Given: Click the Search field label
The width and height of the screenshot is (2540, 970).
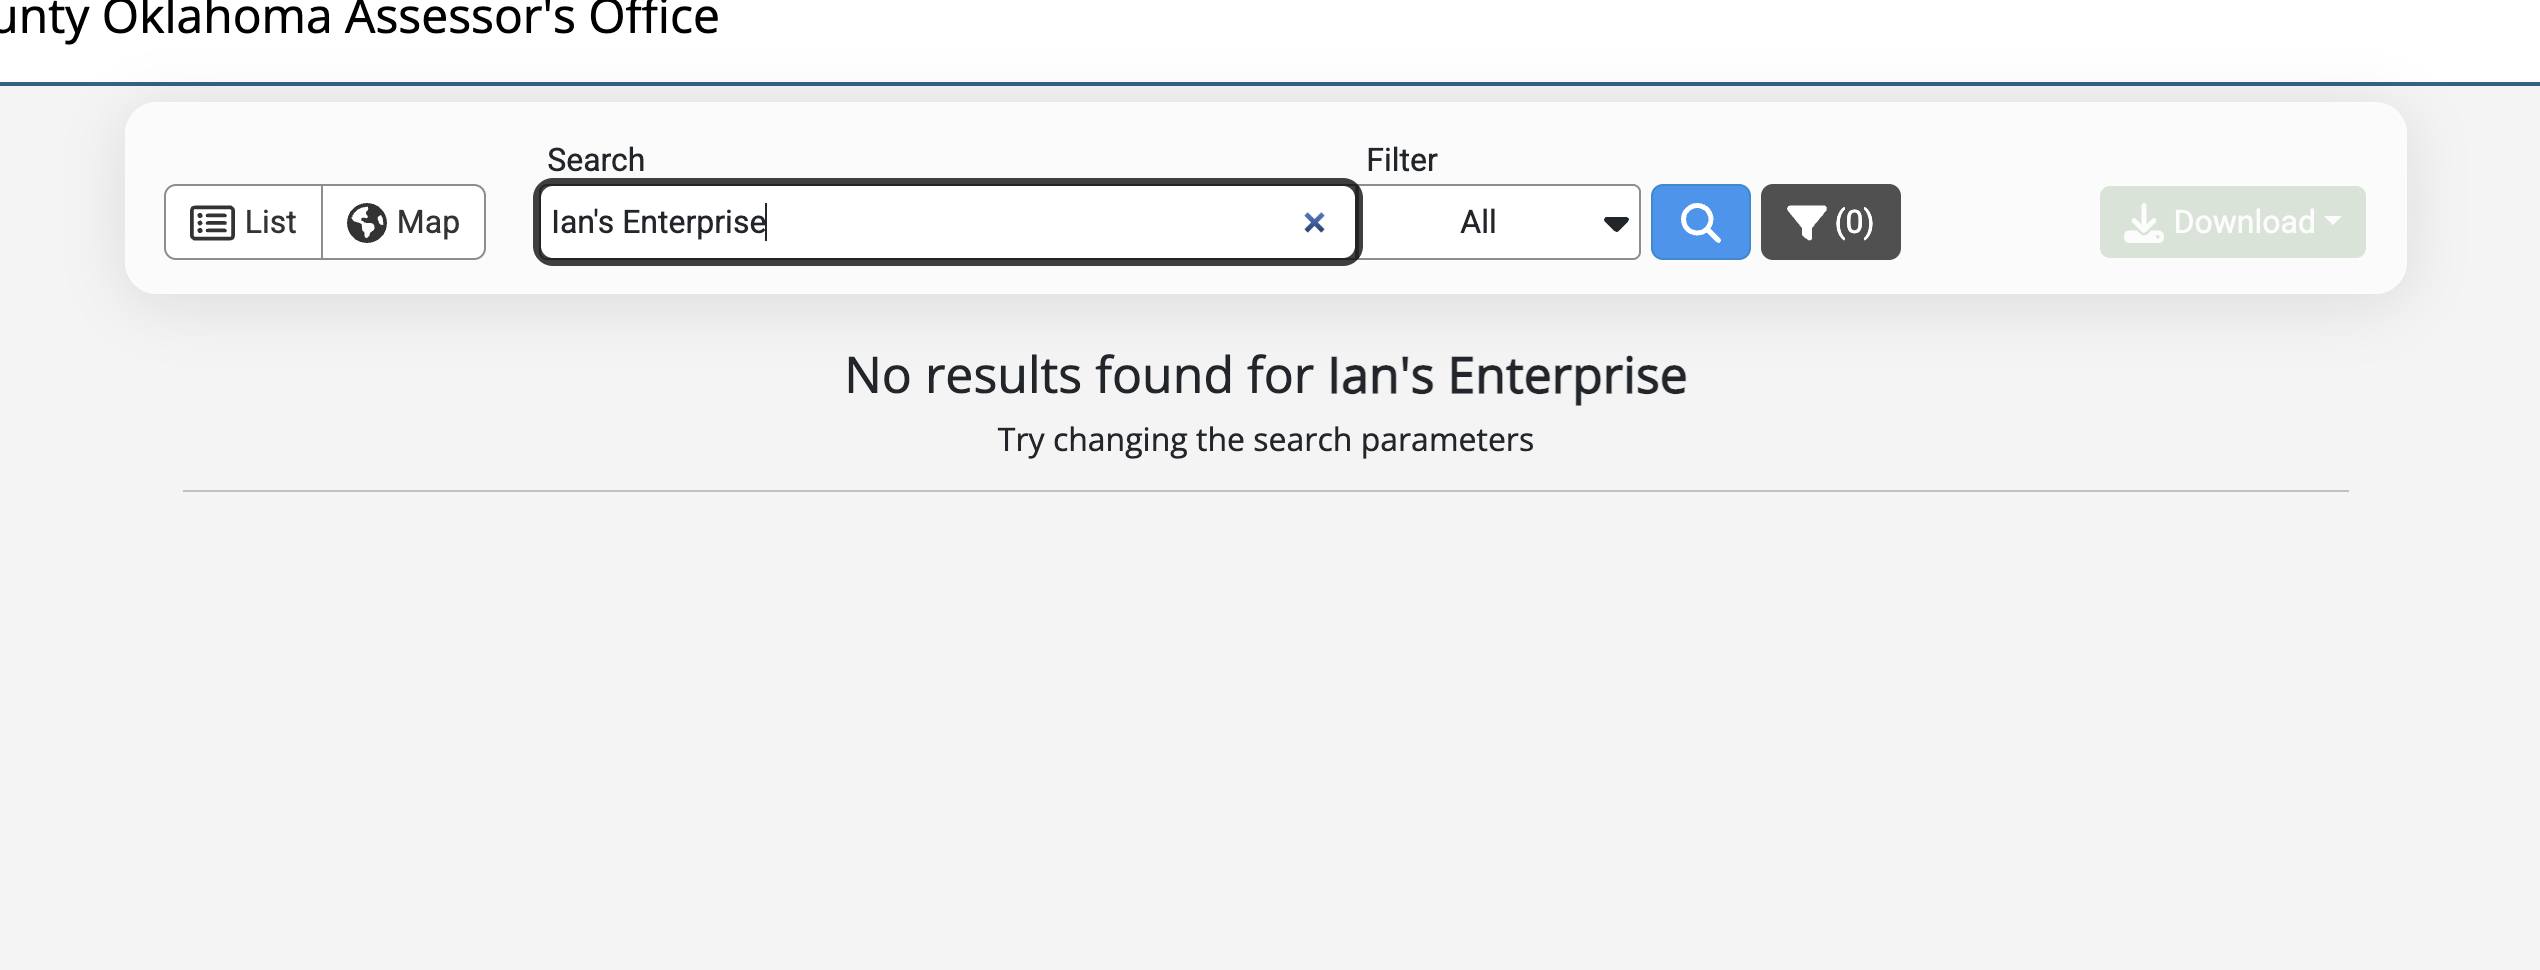Looking at the screenshot, I should click(596, 160).
